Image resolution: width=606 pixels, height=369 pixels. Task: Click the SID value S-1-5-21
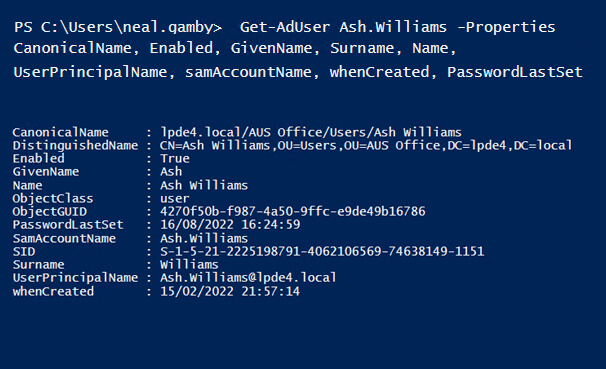coord(322,252)
